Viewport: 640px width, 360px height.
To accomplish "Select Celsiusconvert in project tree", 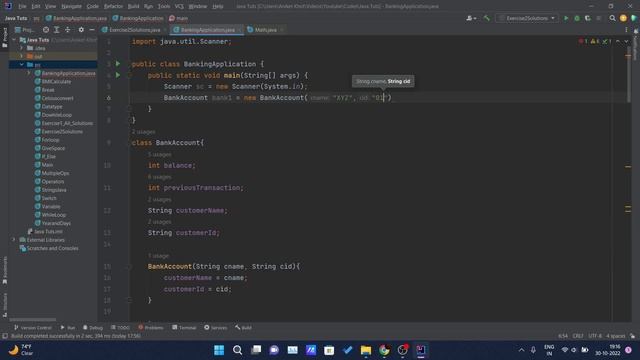I will pos(57,98).
